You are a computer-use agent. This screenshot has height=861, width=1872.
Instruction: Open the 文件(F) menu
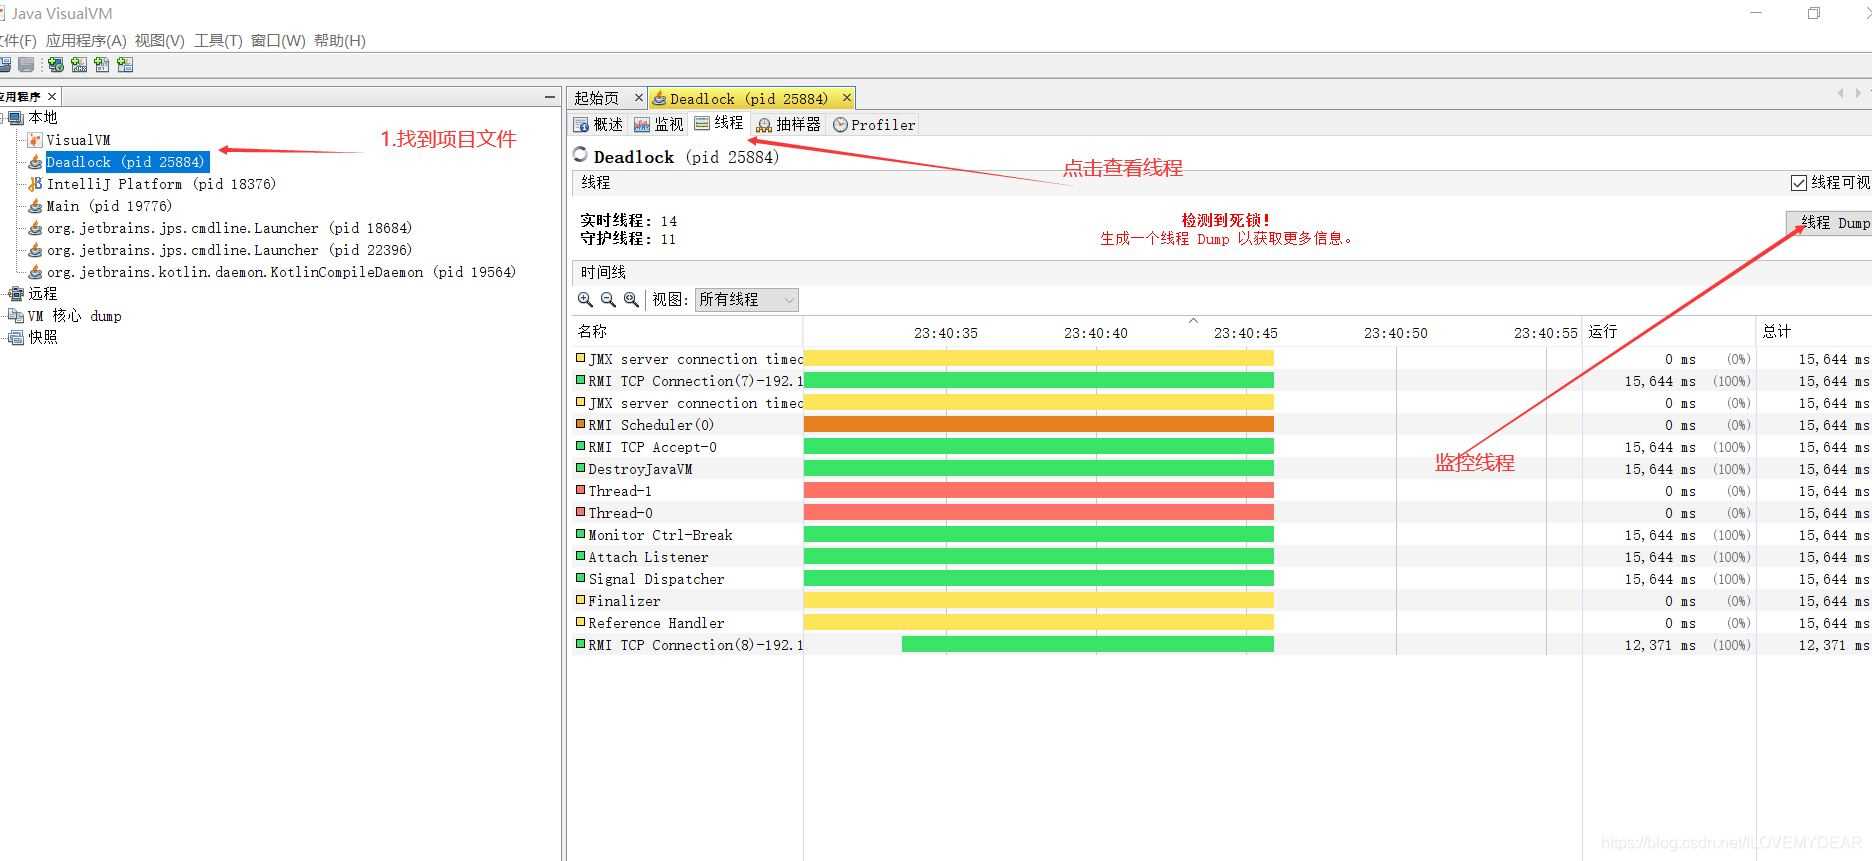17,41
